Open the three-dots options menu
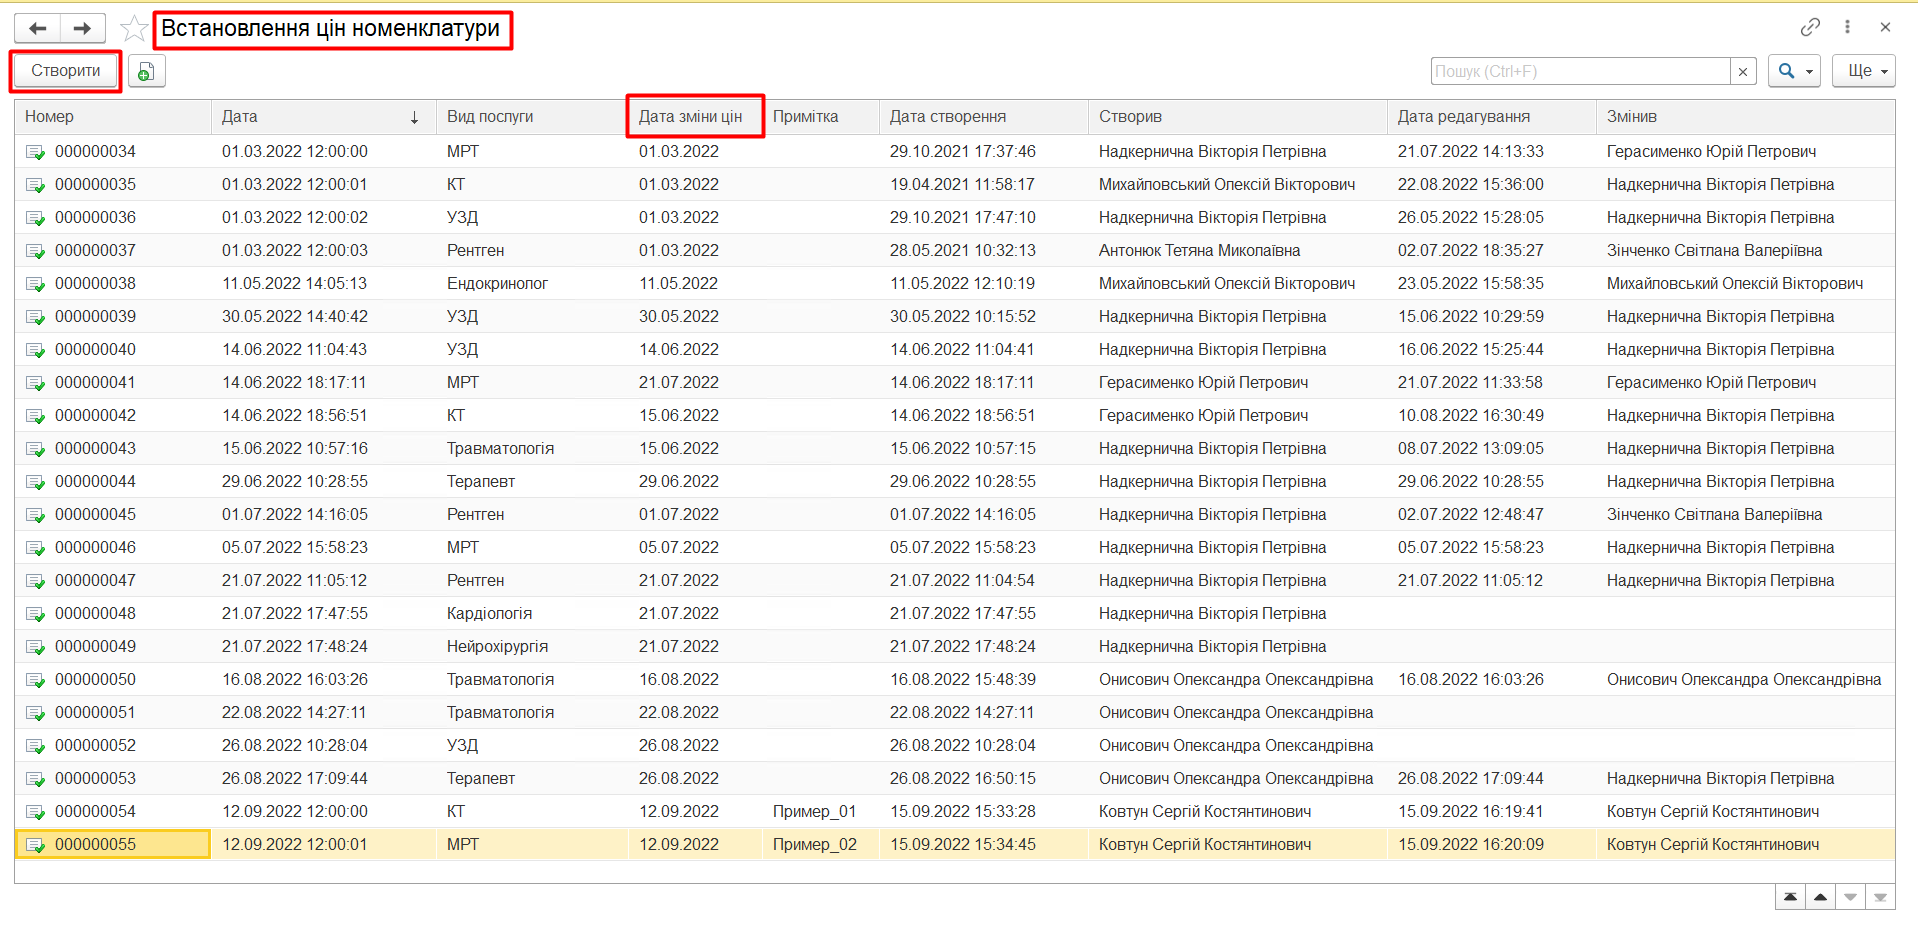This screenshot has height=925, width=1918. (1847, 27)
